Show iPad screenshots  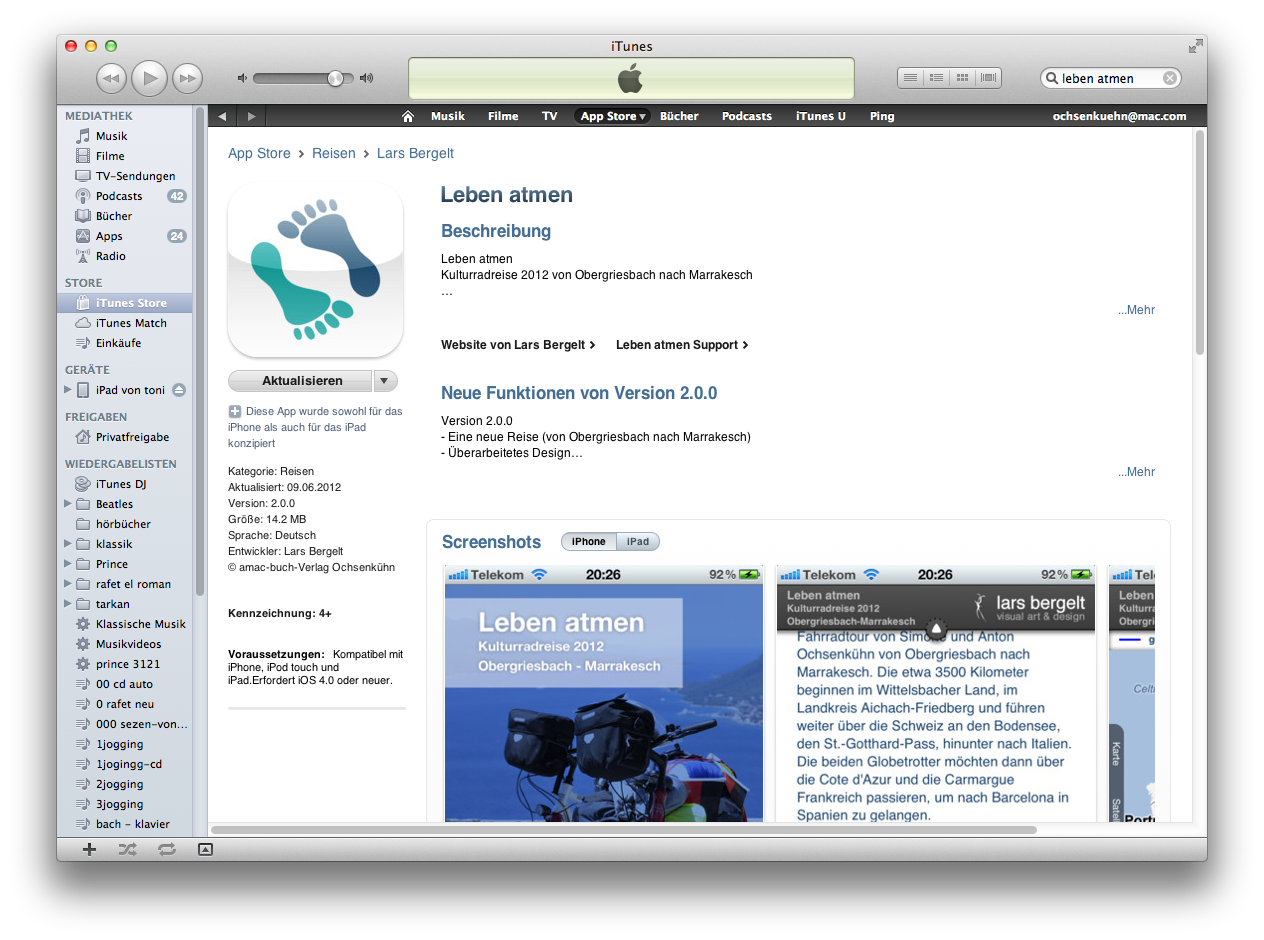(x=638, y=542)
